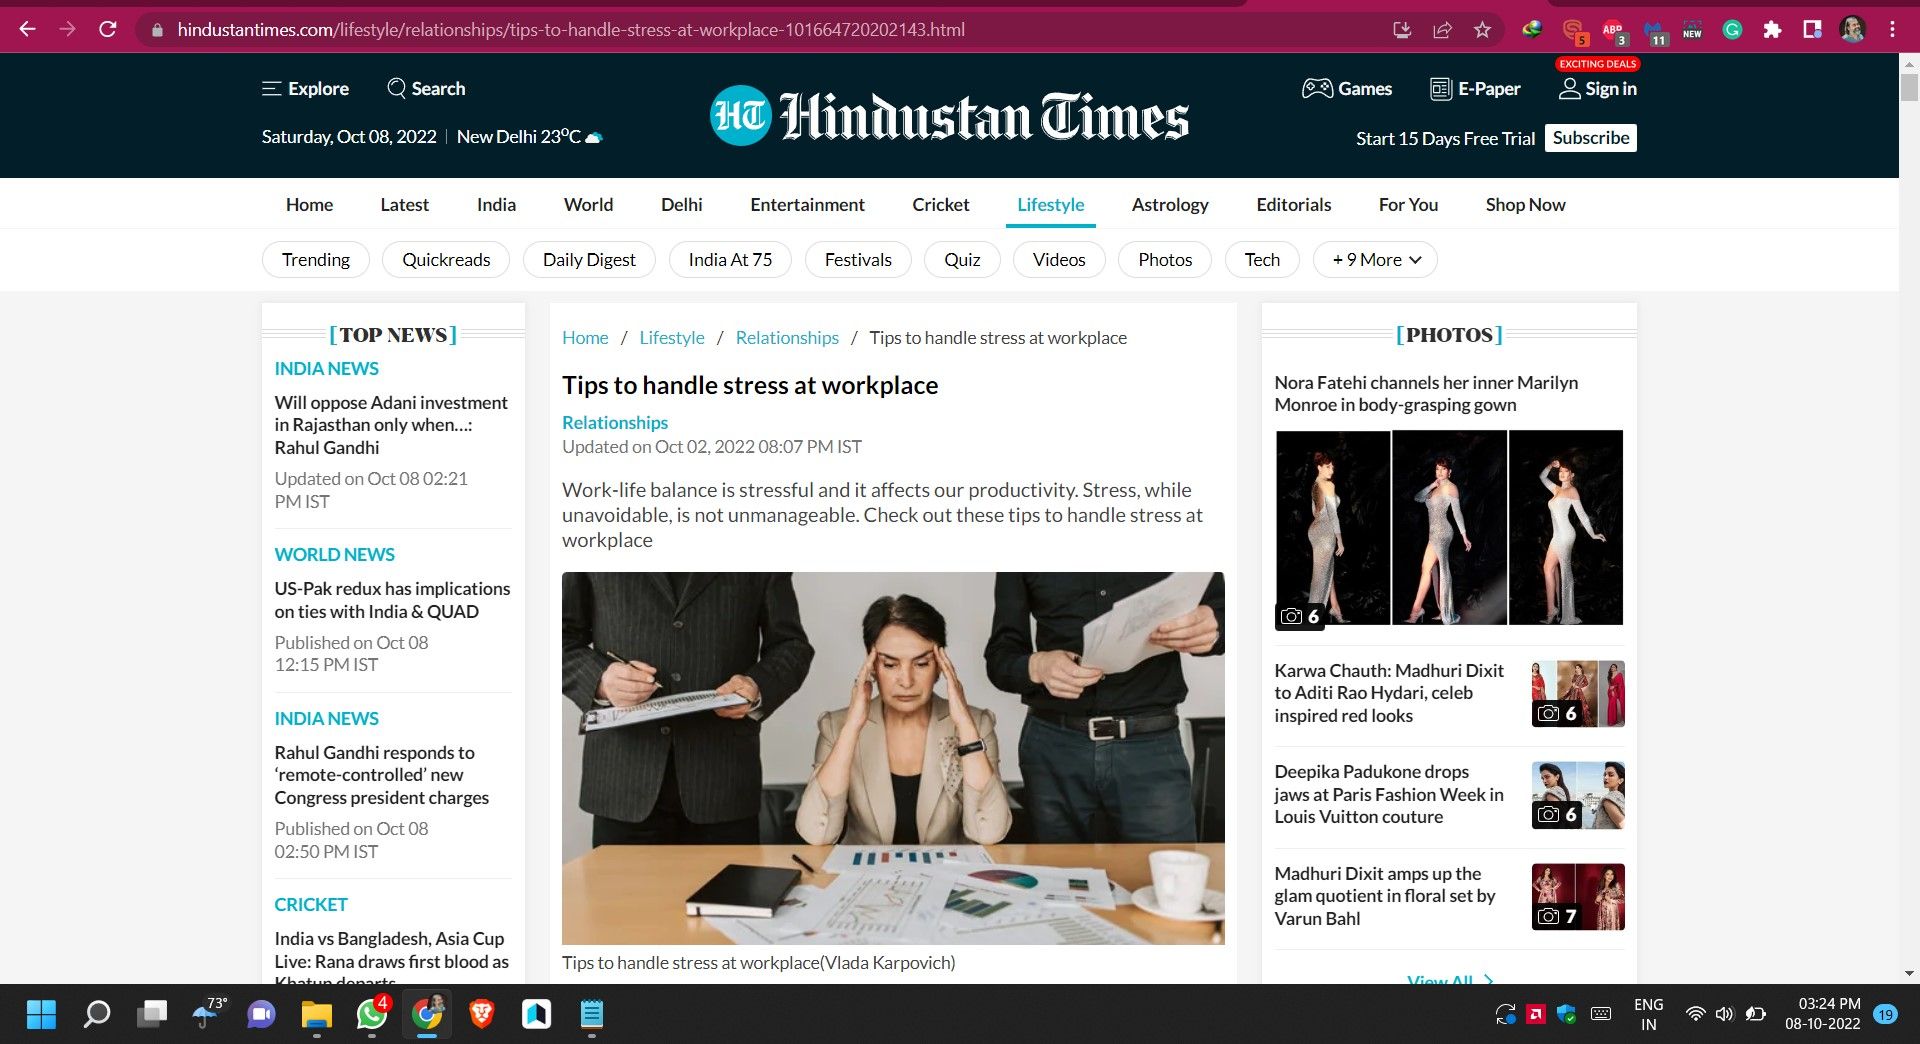Click the Hindustan Times logo

[x=948, y=116]
